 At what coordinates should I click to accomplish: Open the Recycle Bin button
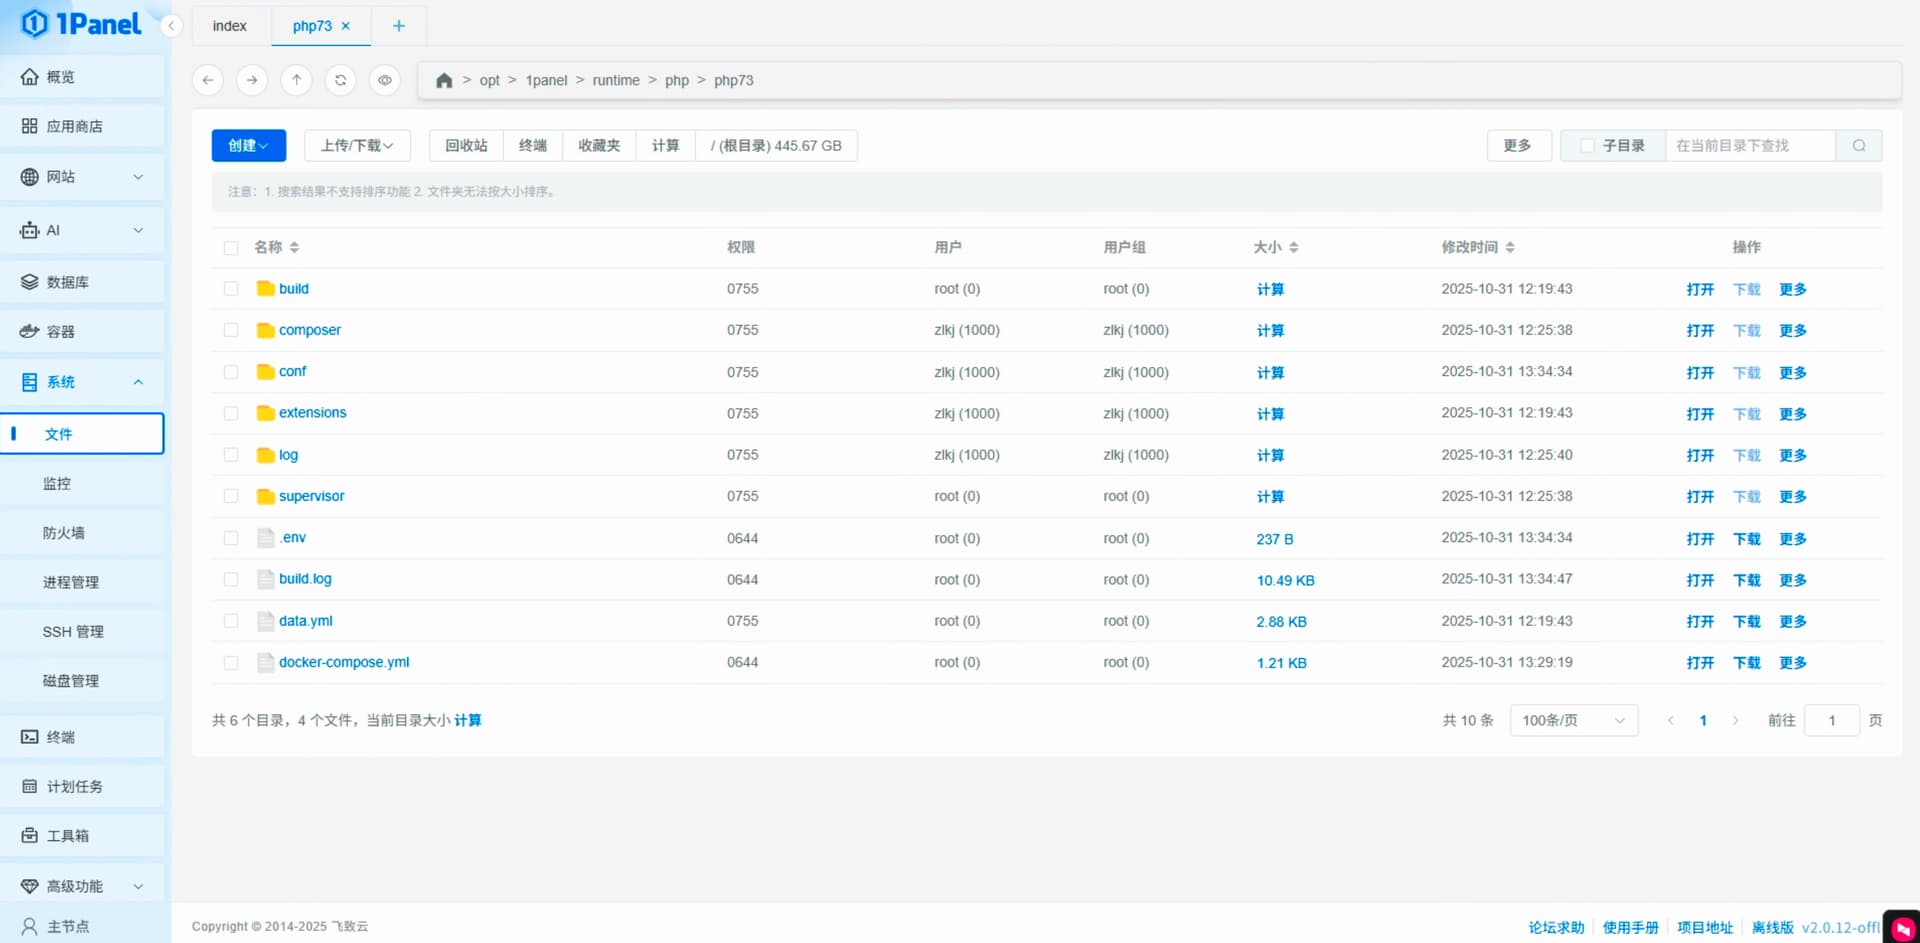466,146
